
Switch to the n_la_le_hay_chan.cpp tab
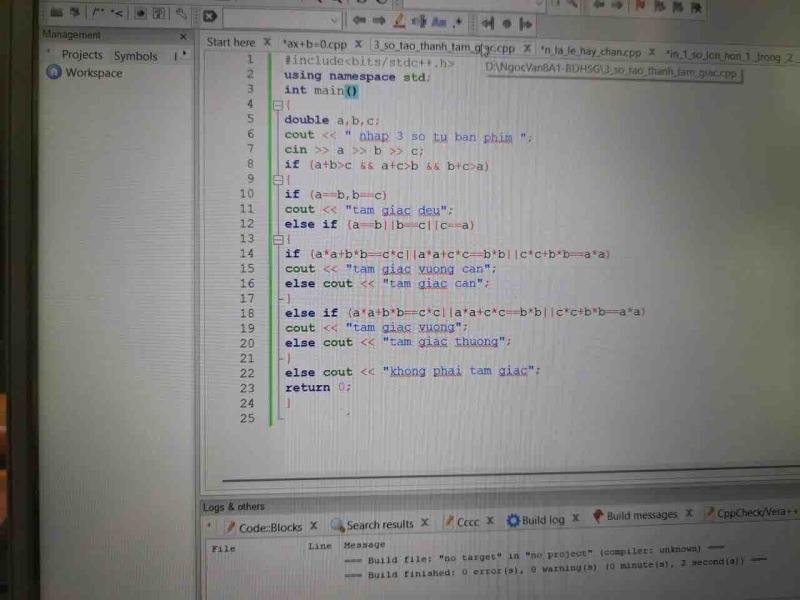(590, 50)
